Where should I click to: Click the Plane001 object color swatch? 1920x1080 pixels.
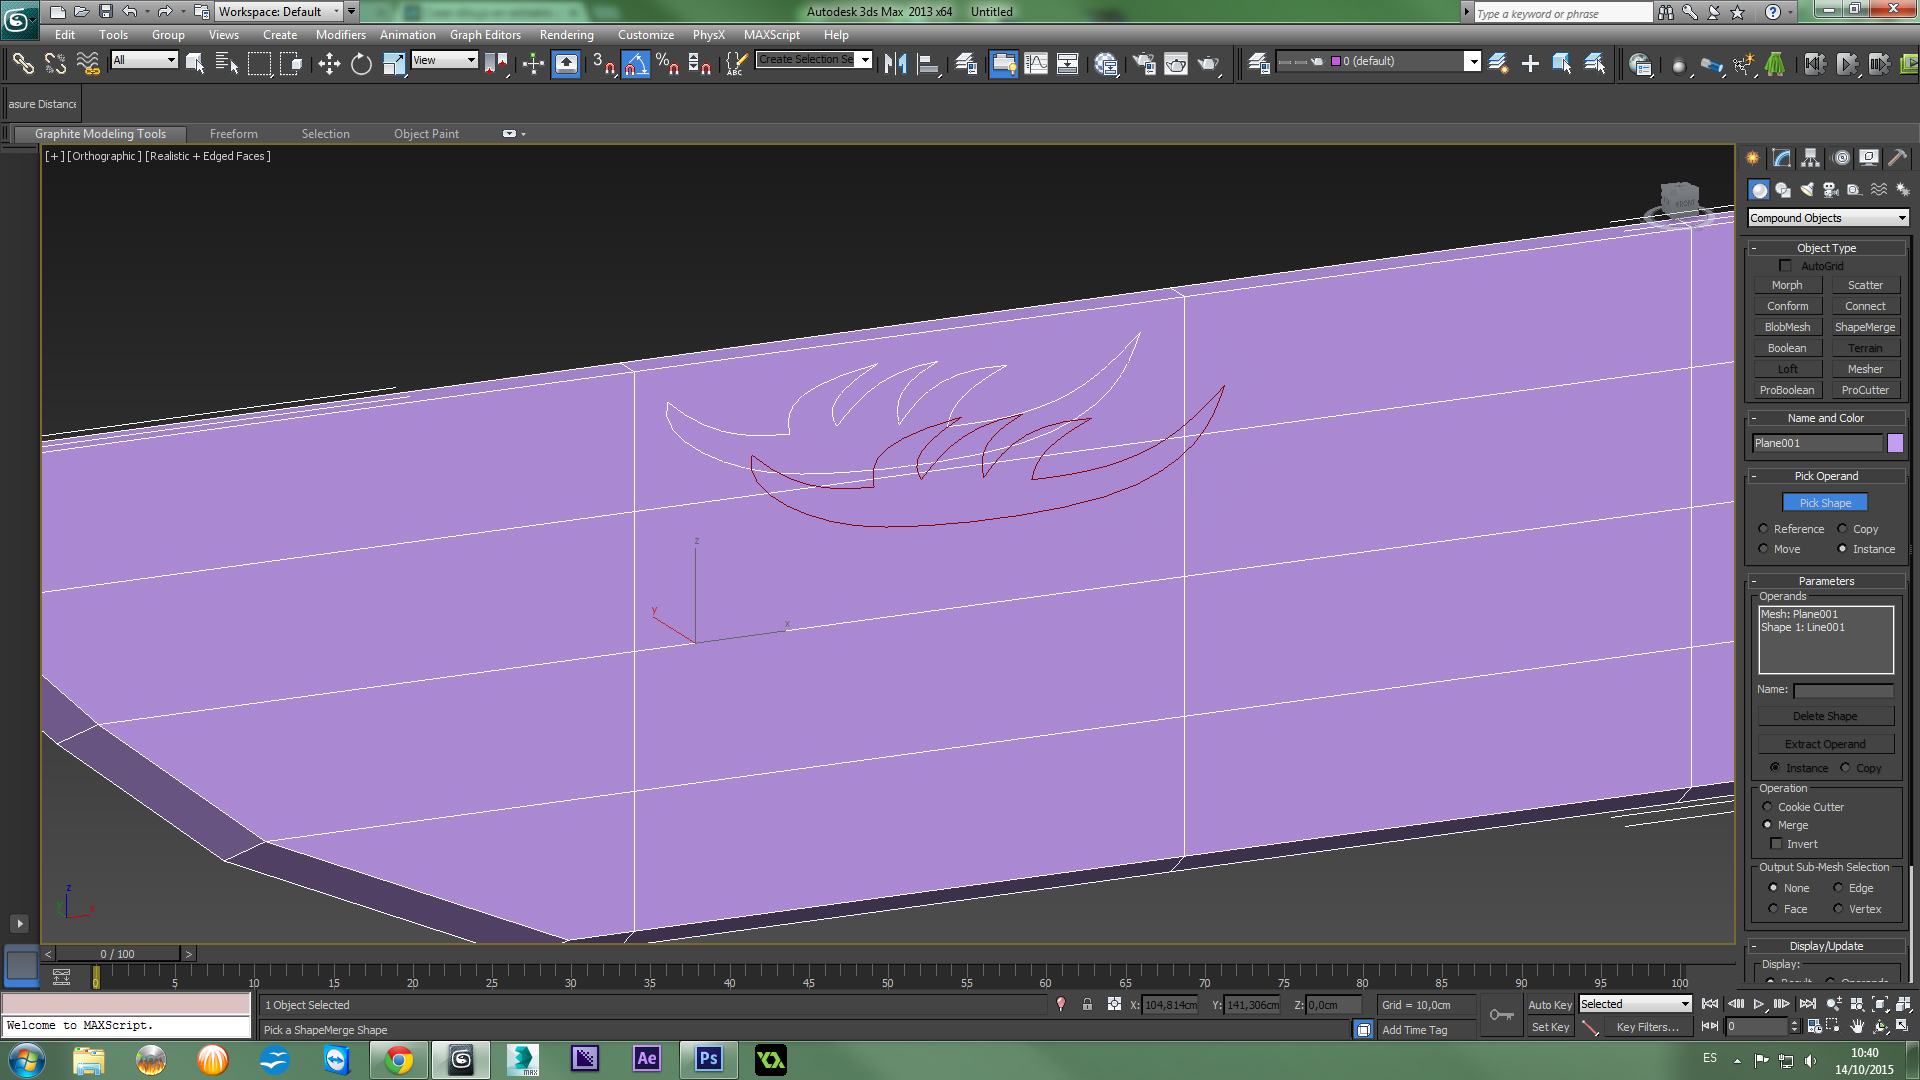coord(1895,443)
